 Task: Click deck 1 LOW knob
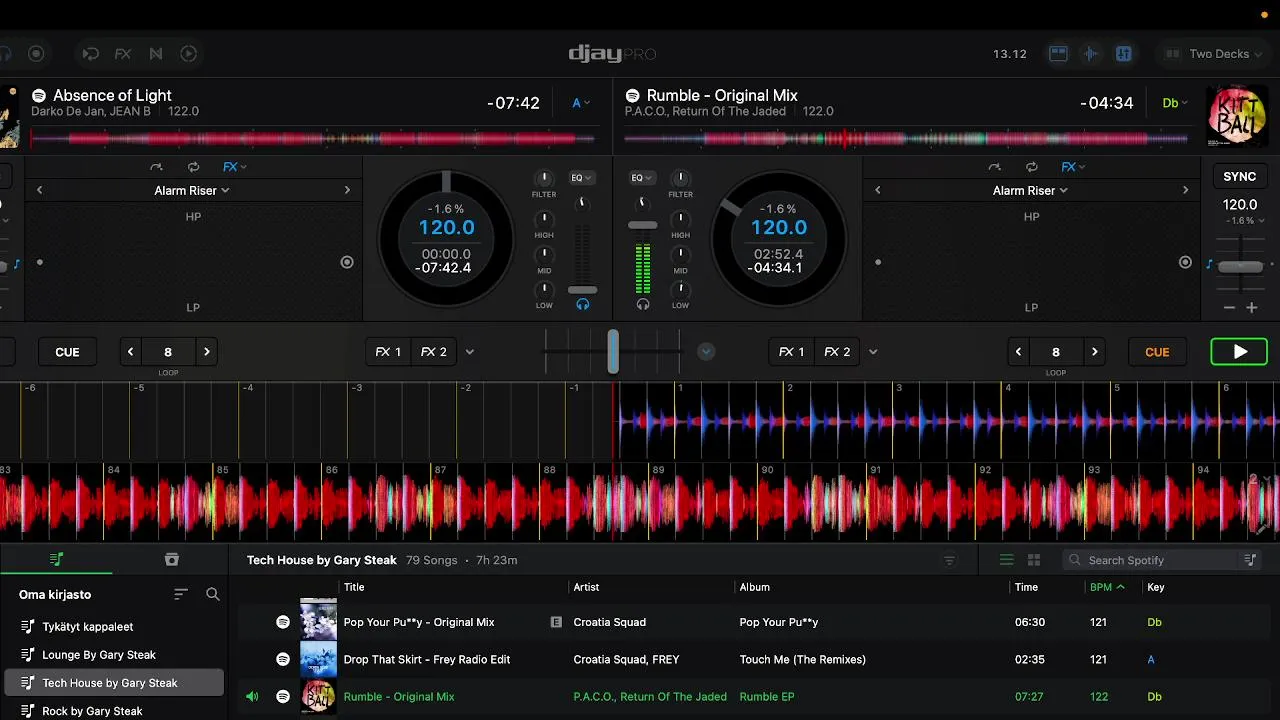click(x=544, y=290)
